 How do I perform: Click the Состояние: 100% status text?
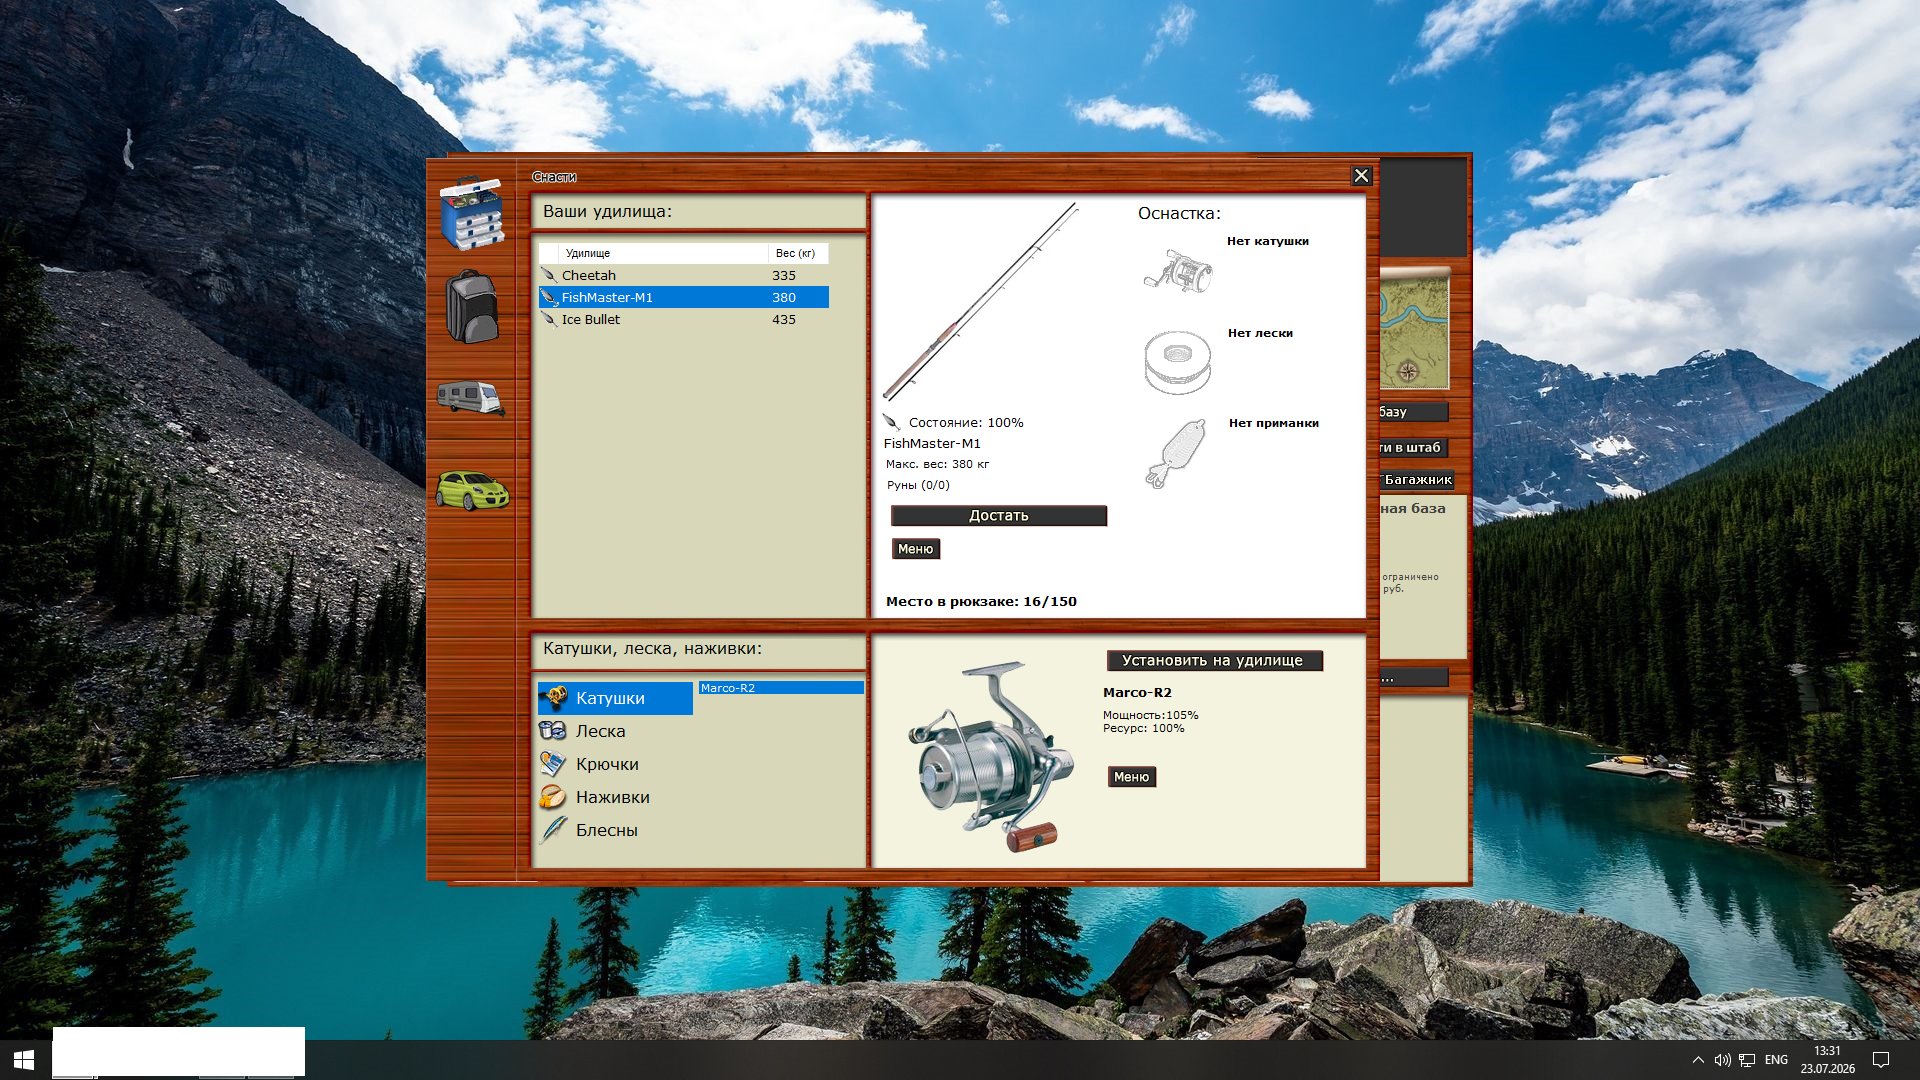pyautogui.click(x=966, y=423)
